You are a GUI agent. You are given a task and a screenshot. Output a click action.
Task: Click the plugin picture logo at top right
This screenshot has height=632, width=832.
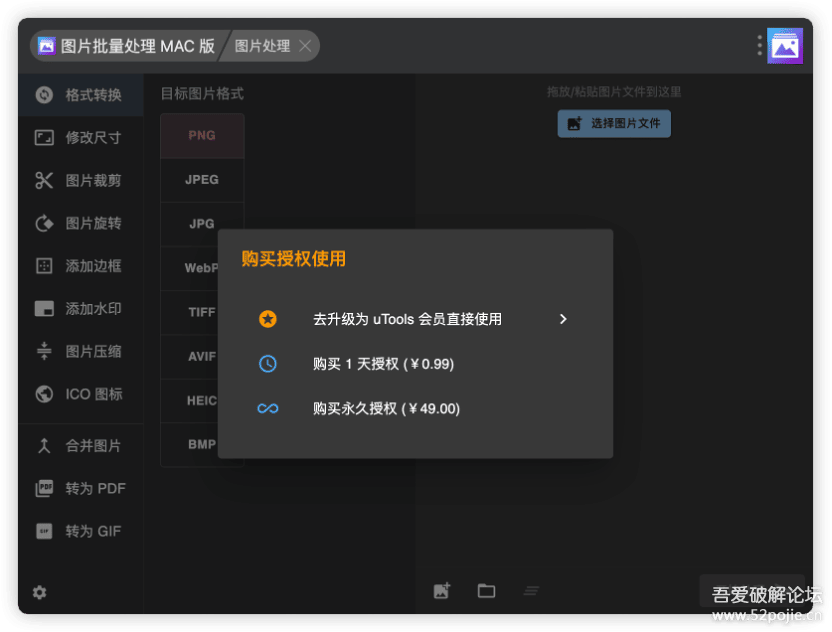785,46
